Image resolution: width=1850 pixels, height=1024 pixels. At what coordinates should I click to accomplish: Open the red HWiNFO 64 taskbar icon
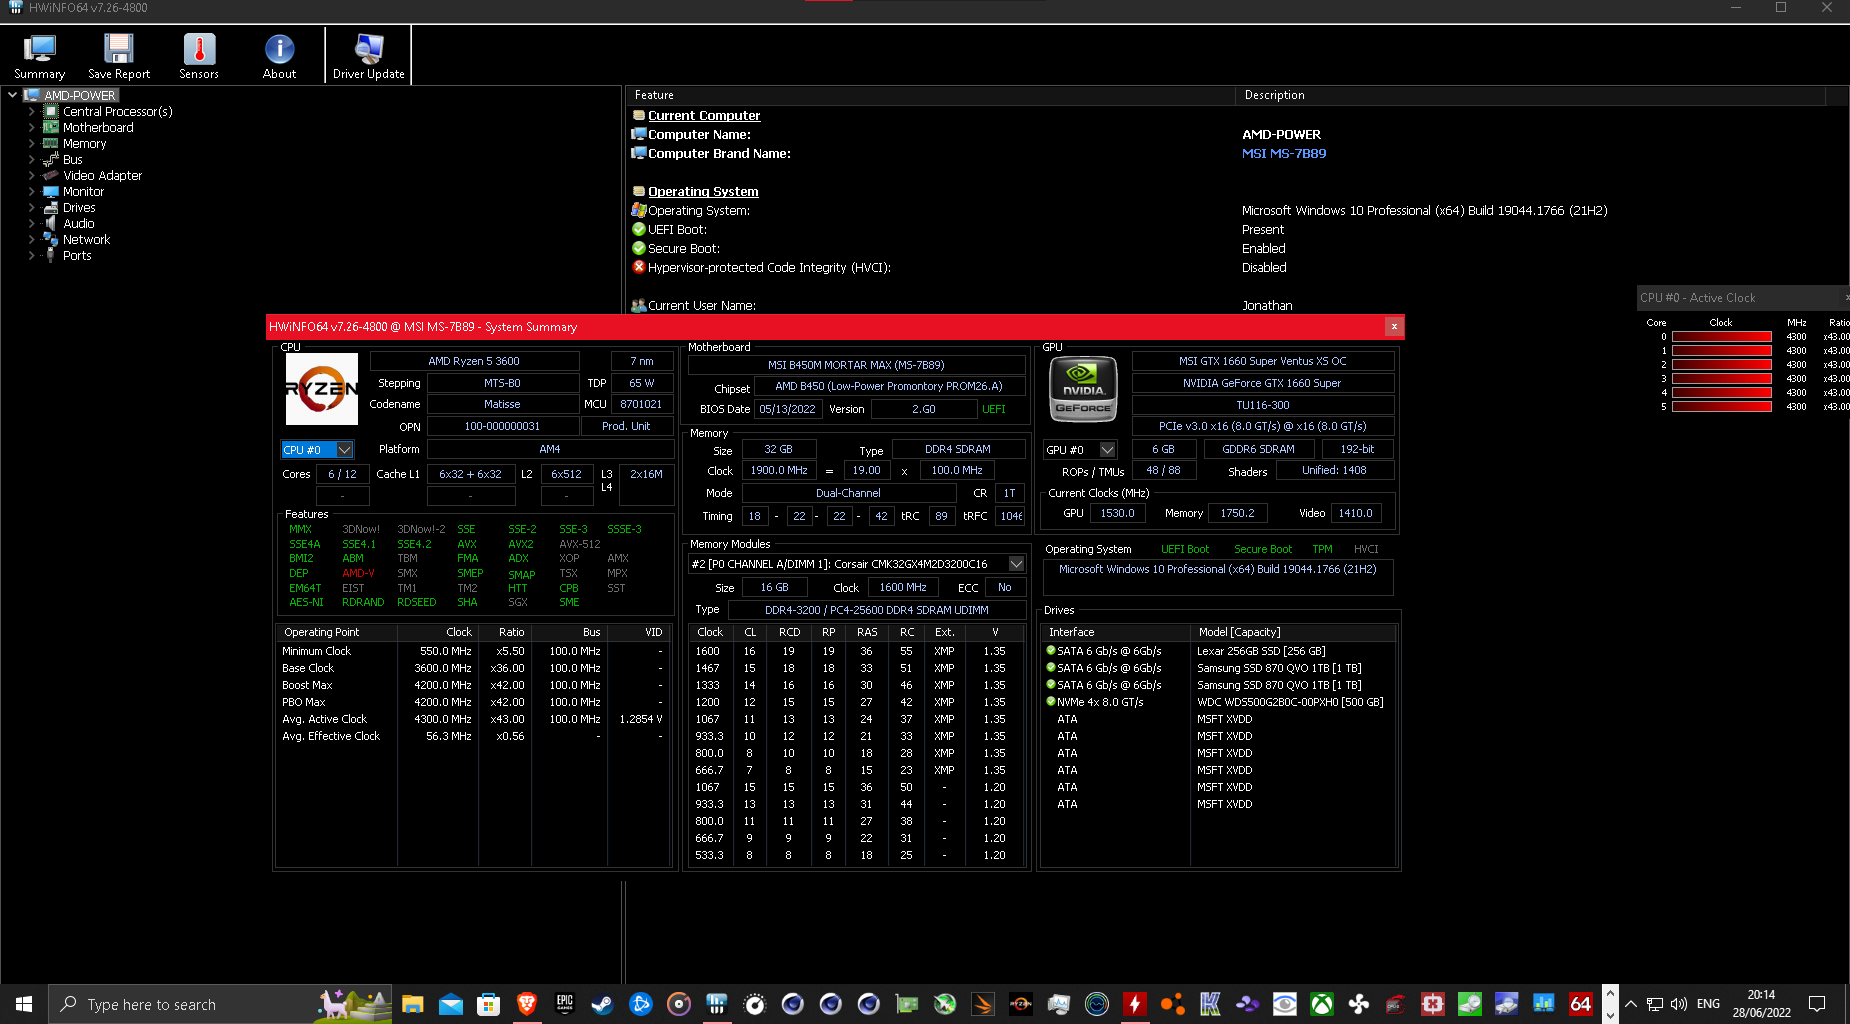1581,1004
